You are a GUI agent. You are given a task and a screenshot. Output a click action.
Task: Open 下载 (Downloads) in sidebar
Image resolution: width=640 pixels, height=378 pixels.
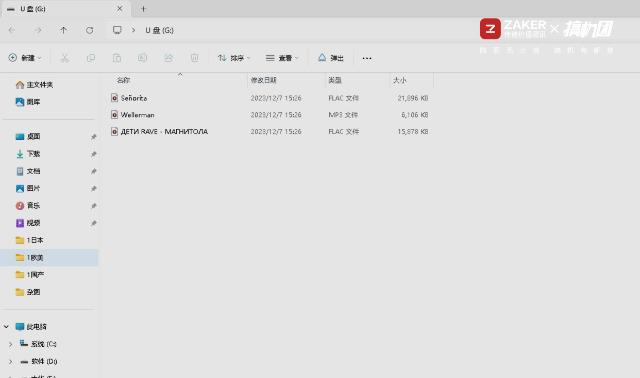27,154
